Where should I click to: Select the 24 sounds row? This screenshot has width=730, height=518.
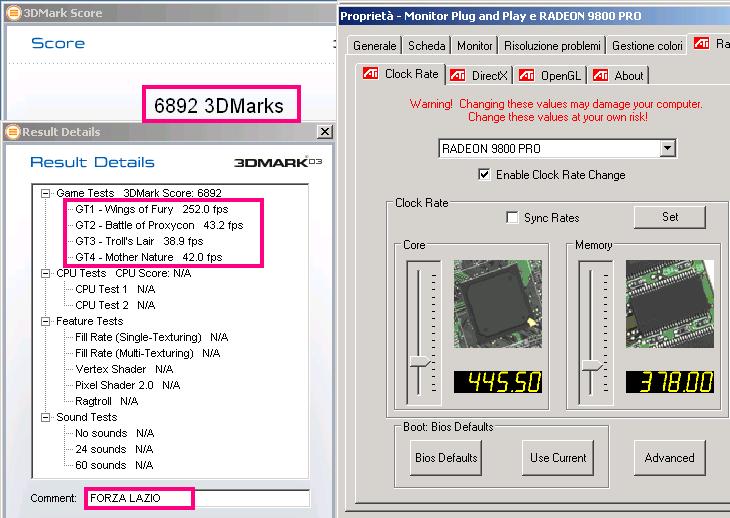point(114,449)
